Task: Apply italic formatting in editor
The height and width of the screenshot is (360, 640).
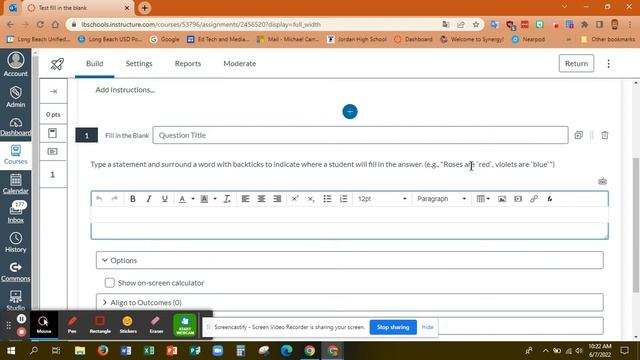Action: [x=149, y=199]
